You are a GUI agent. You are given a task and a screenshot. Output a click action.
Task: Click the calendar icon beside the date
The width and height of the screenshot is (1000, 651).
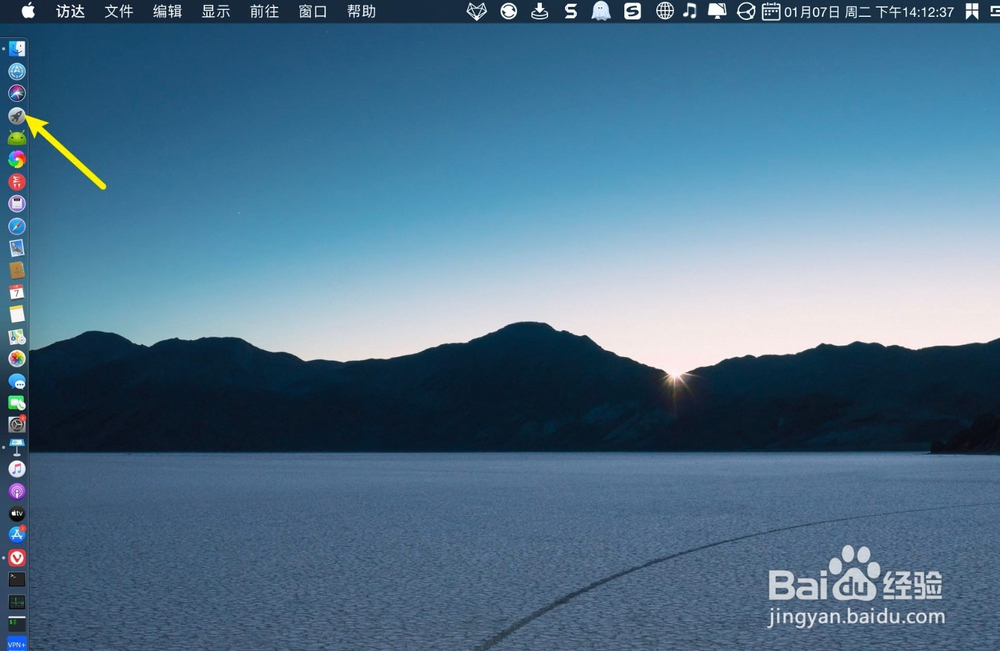[x=770, y=11]
